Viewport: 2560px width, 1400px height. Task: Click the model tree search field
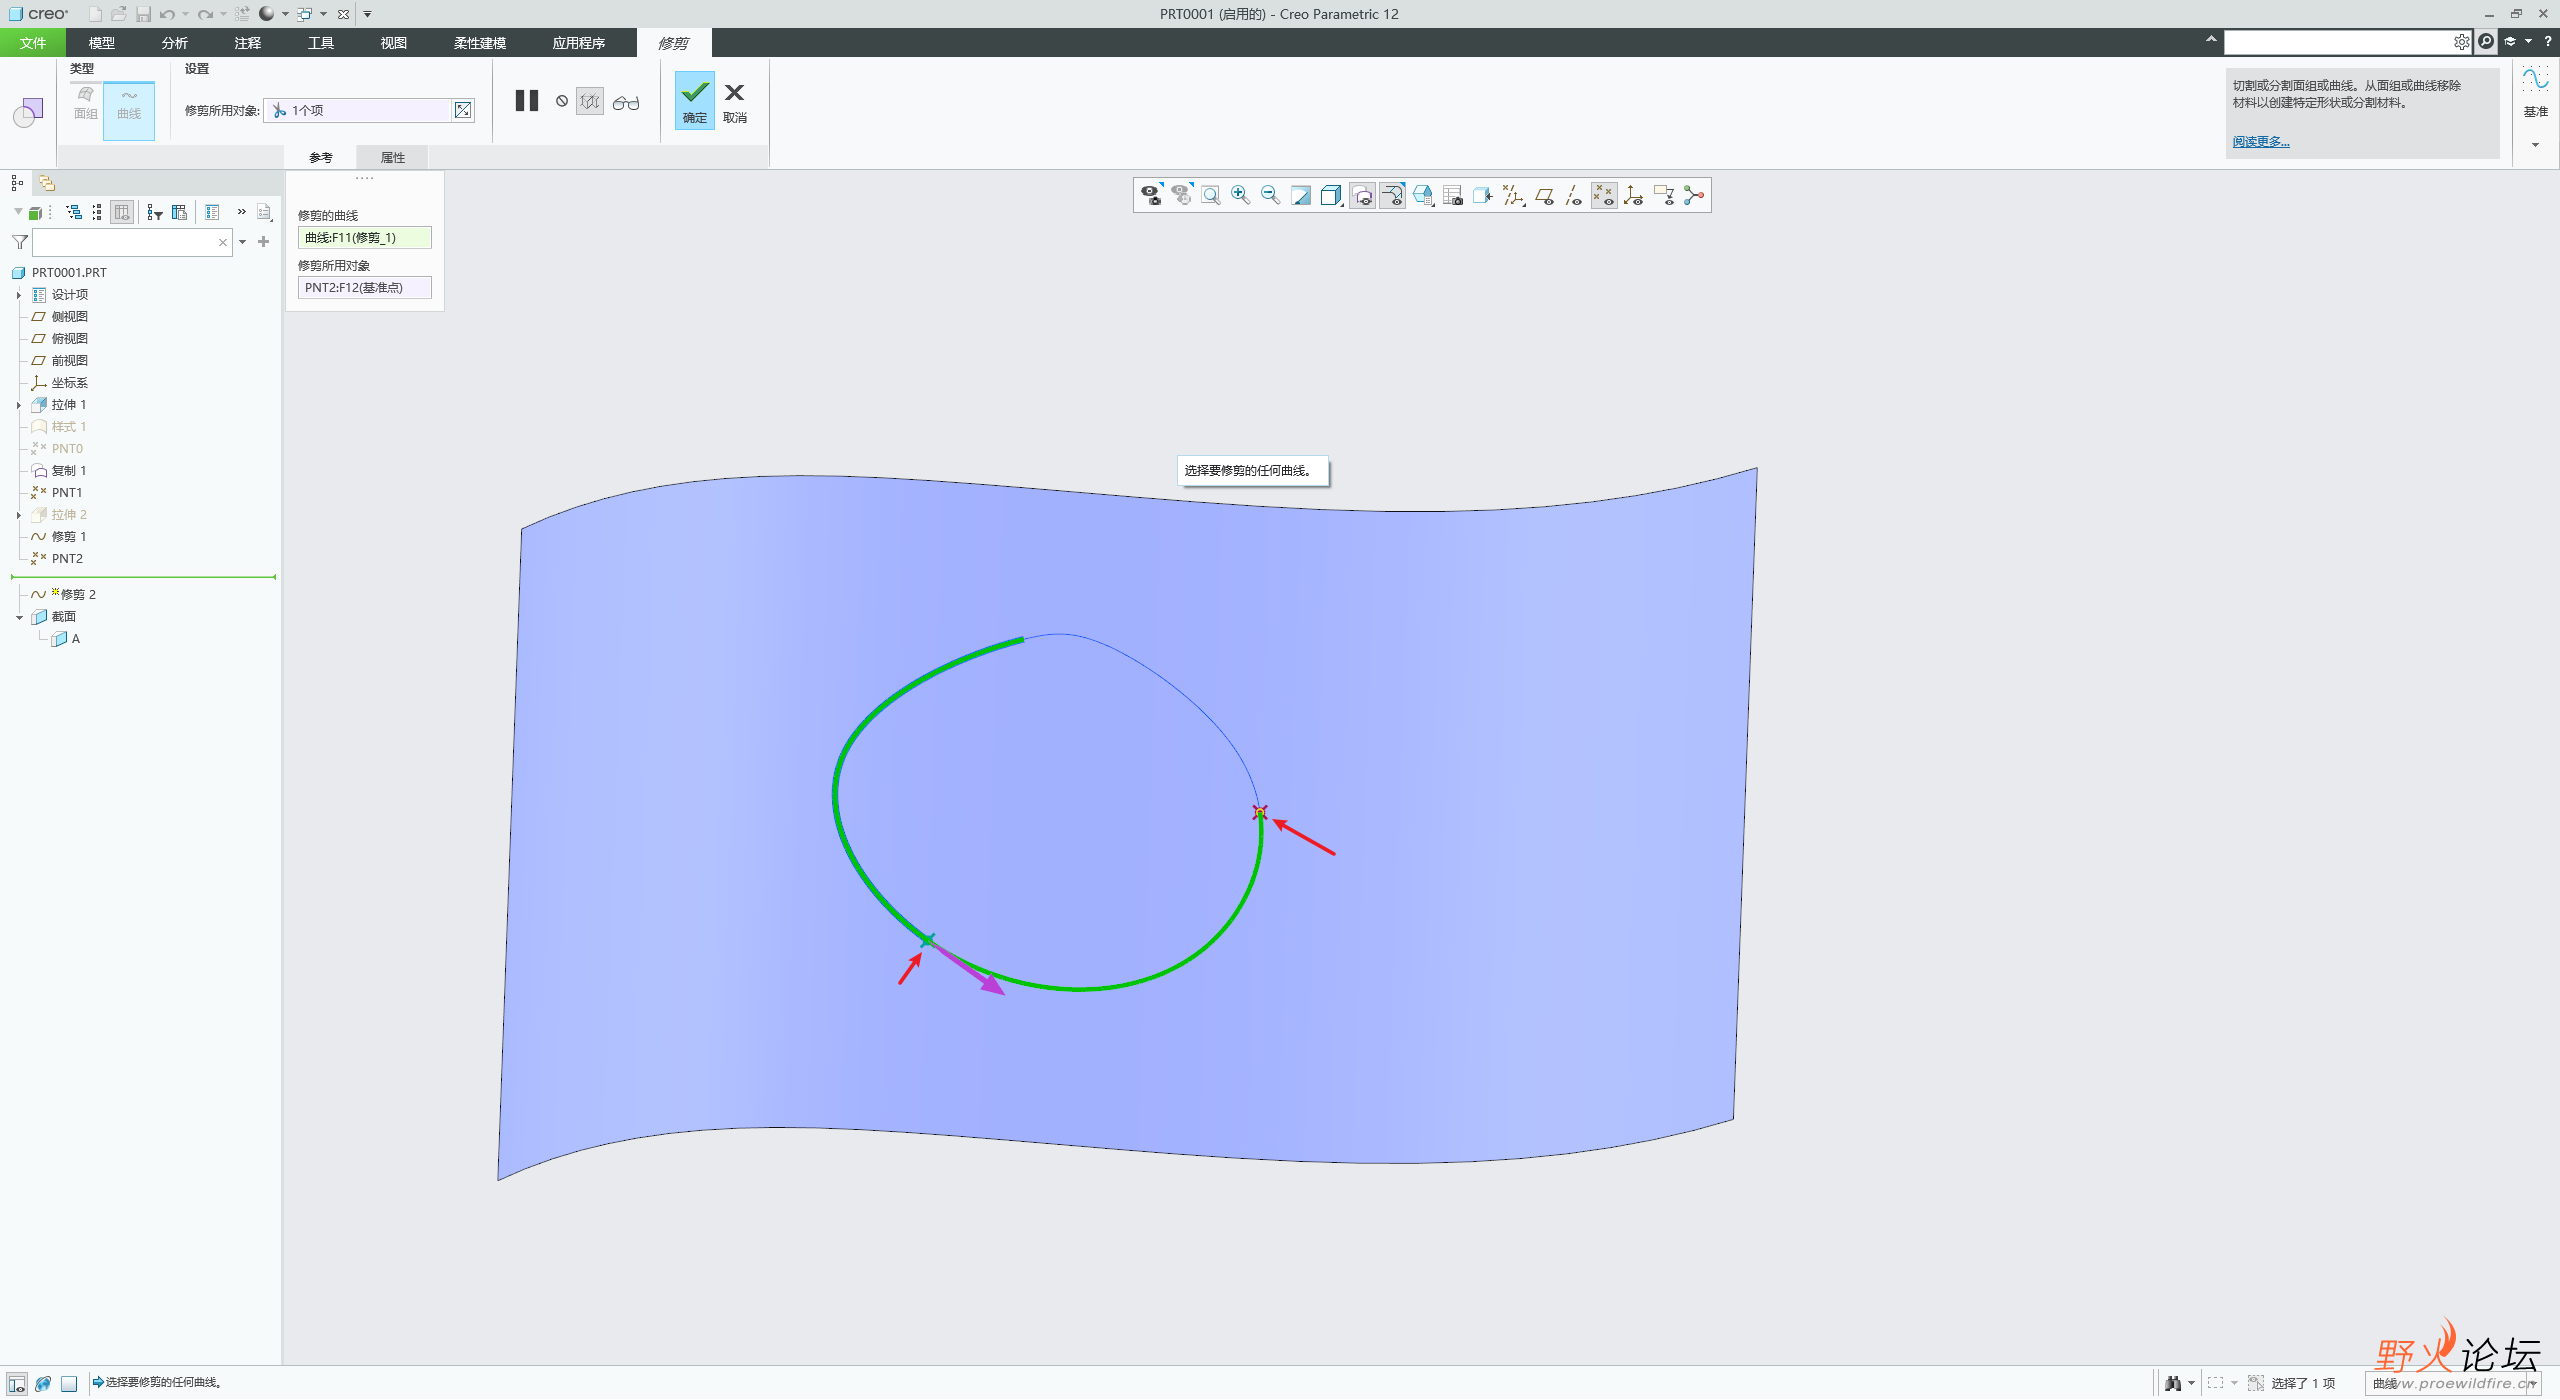[132, 242]
